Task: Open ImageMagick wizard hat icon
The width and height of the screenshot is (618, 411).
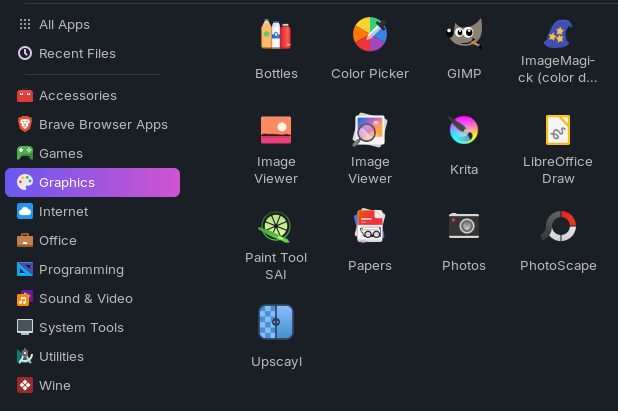Action: 558,34
